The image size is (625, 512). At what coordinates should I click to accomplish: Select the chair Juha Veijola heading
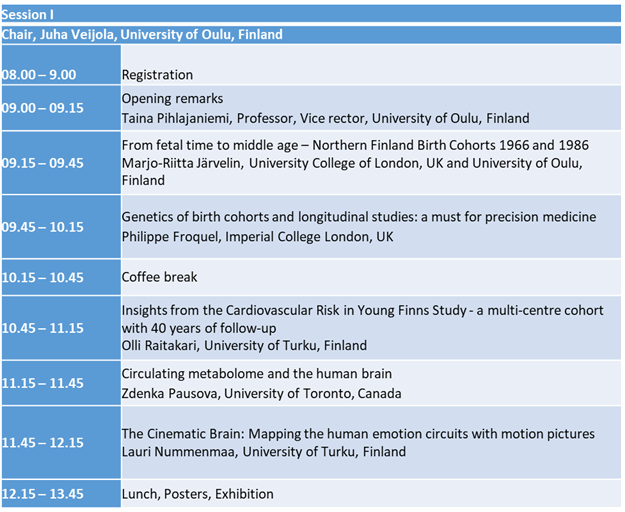[142, 34]
